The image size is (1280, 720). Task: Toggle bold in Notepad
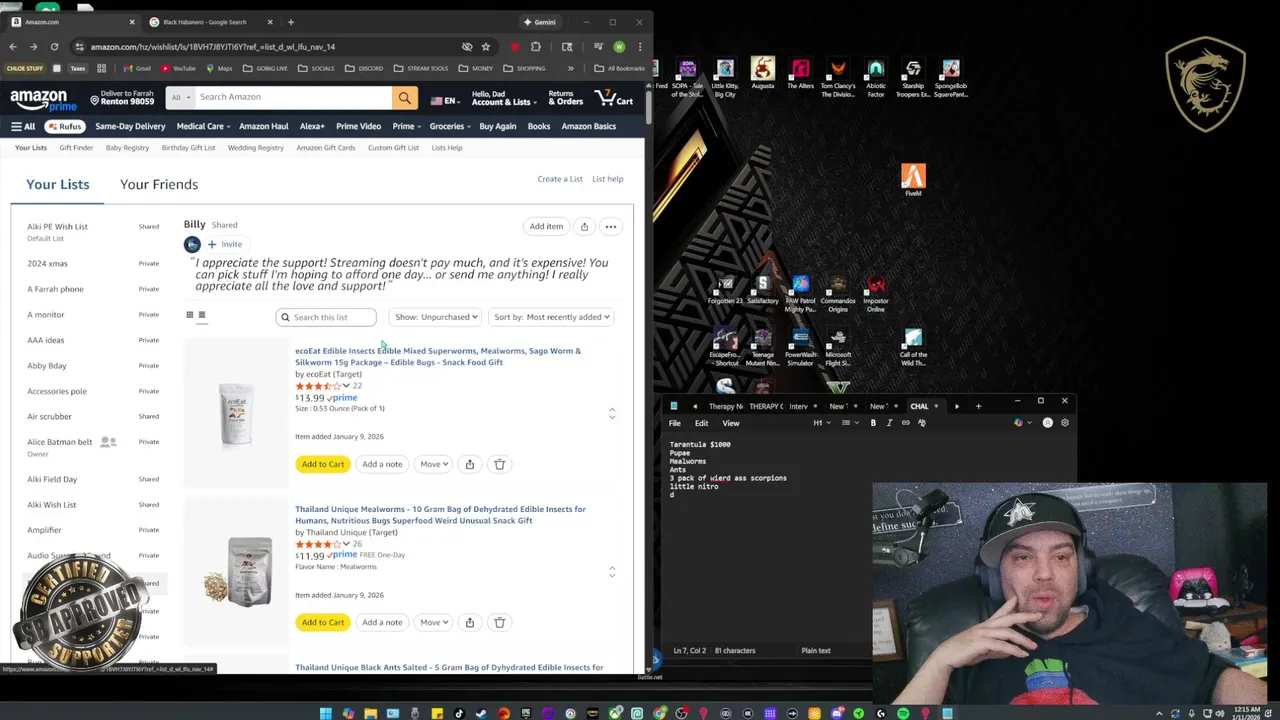coord(873,423)
